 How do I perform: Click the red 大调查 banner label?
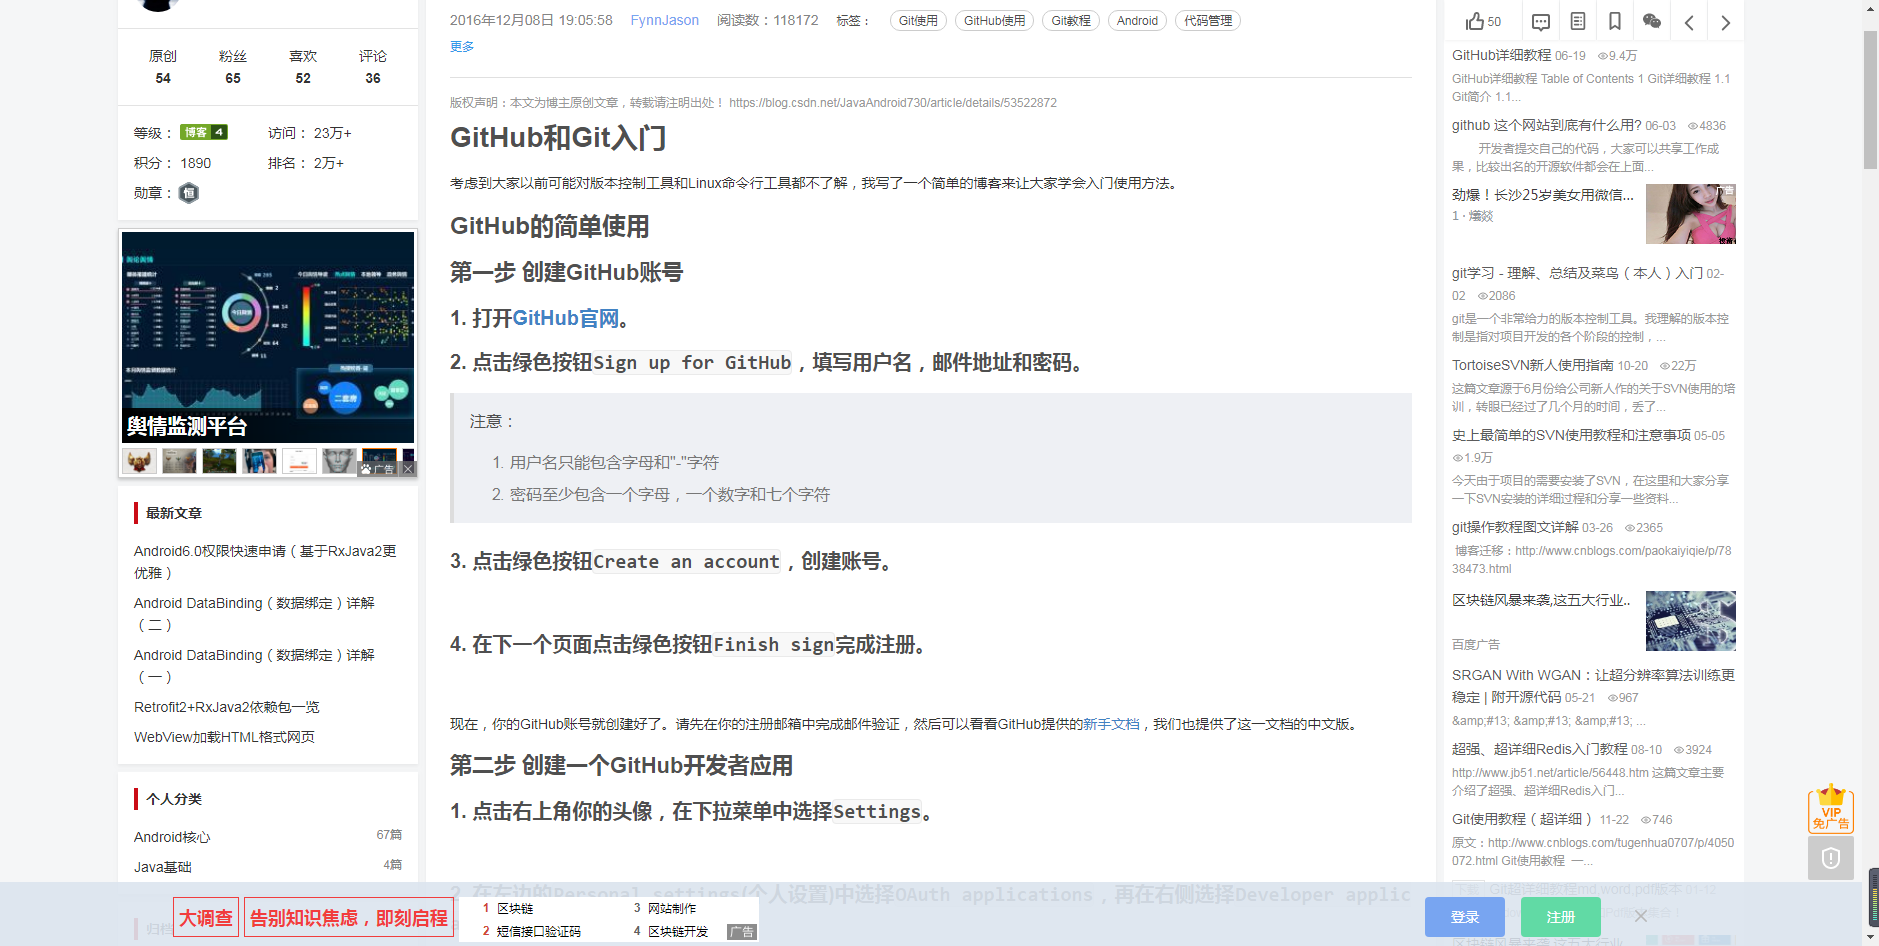pyautogui.click(x=206, y=917)
